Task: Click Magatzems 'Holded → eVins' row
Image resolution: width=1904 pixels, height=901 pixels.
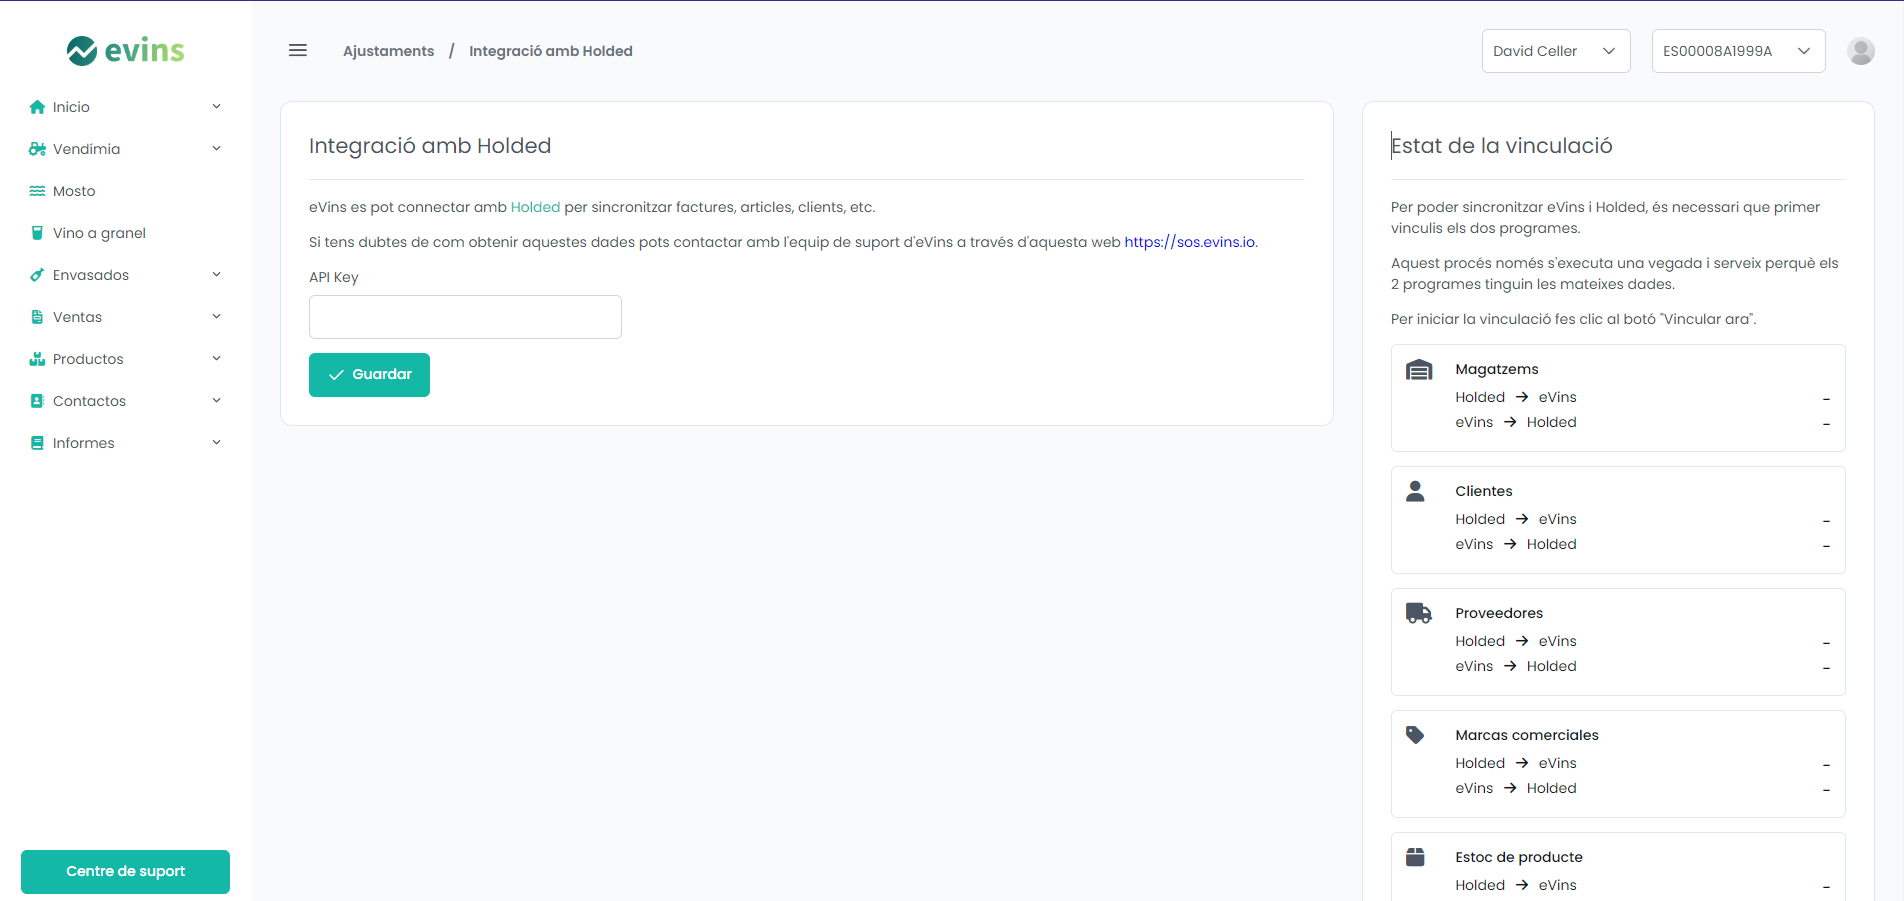Action: (1643, 397)
